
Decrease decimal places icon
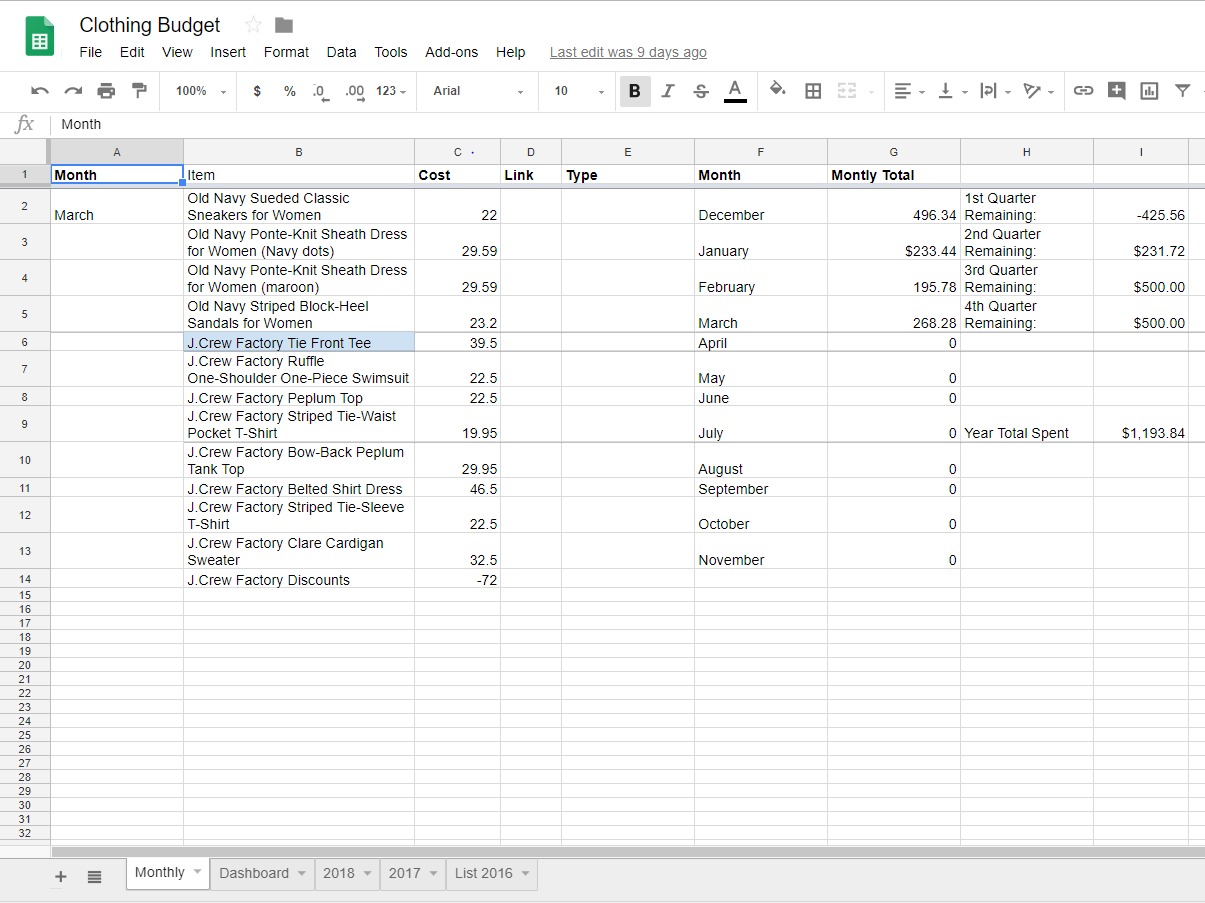pyautogui.click(x=320, y=91)
